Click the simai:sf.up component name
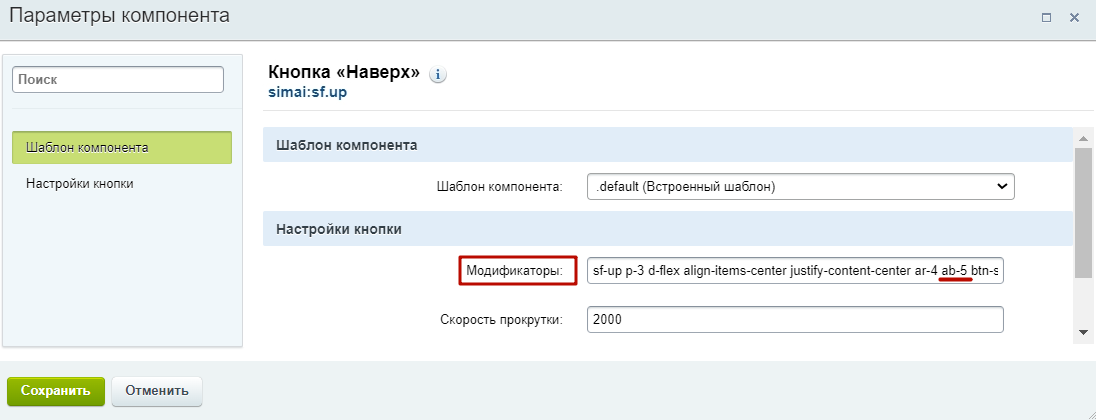Image resolution: width=1096 pixels, height=420 pixels. (x=307, y=92)
